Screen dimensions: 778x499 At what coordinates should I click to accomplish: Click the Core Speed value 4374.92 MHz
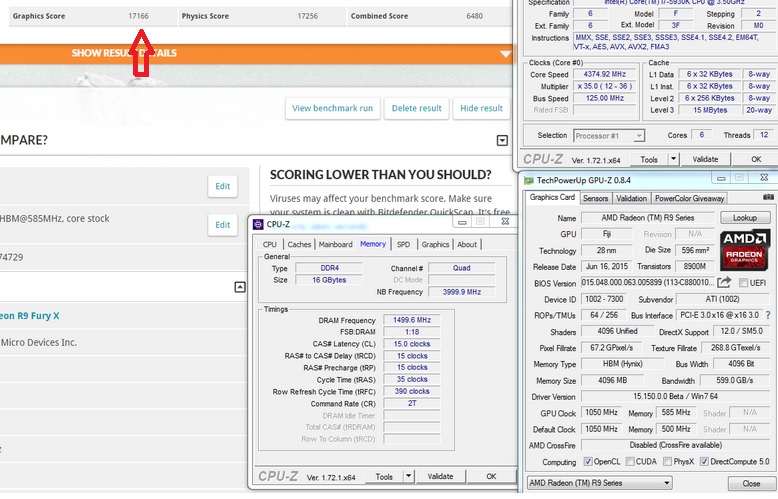[604, 74]
